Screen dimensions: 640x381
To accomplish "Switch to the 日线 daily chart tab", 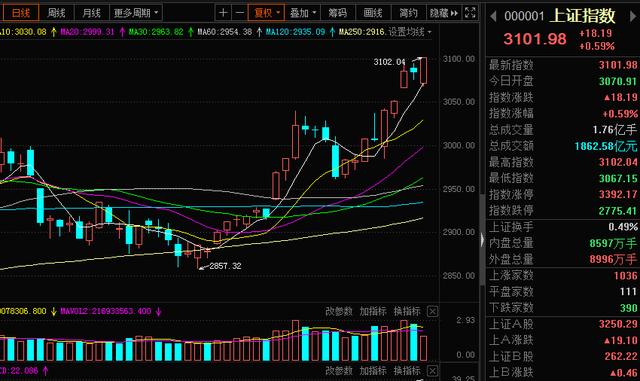I will [20, 13].
